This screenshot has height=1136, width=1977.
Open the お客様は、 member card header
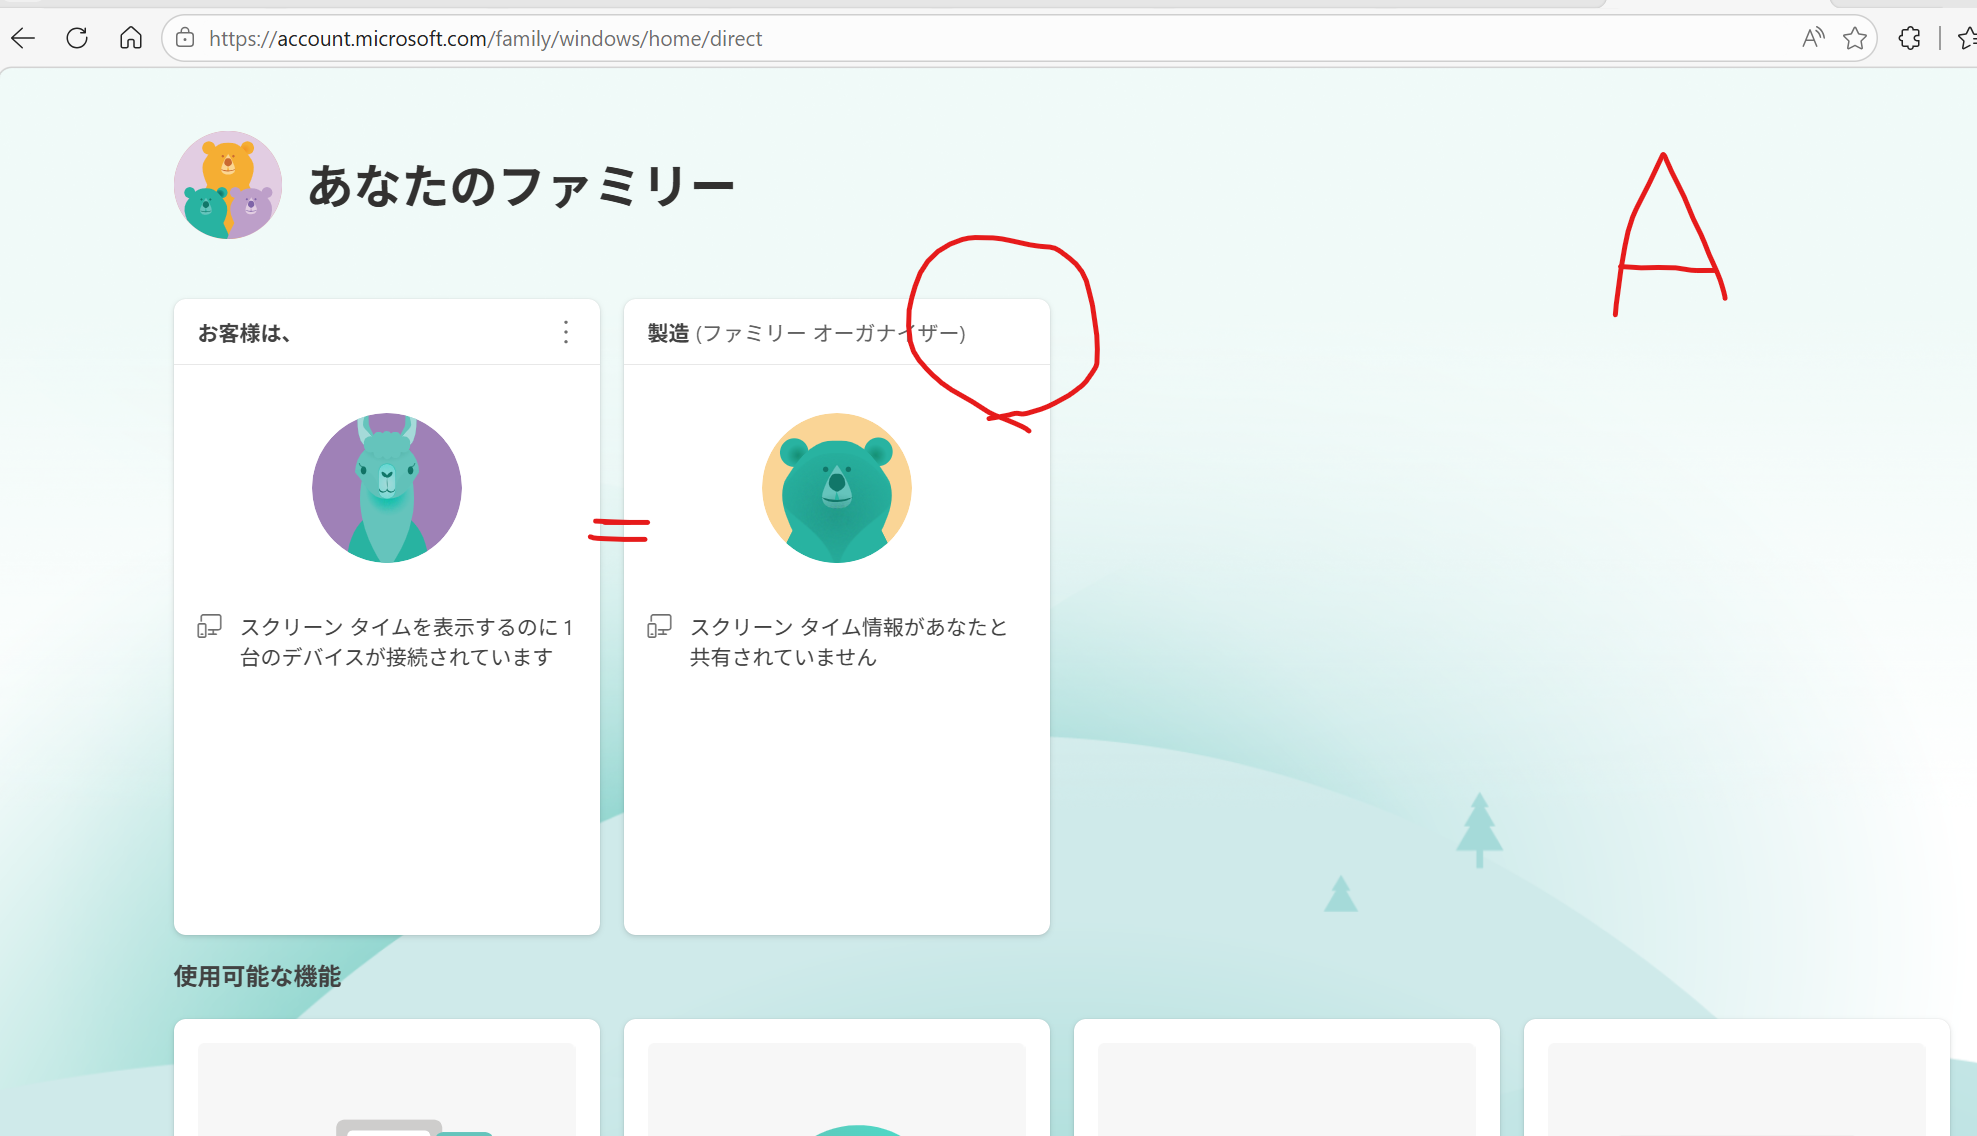[x=387, y=332]
